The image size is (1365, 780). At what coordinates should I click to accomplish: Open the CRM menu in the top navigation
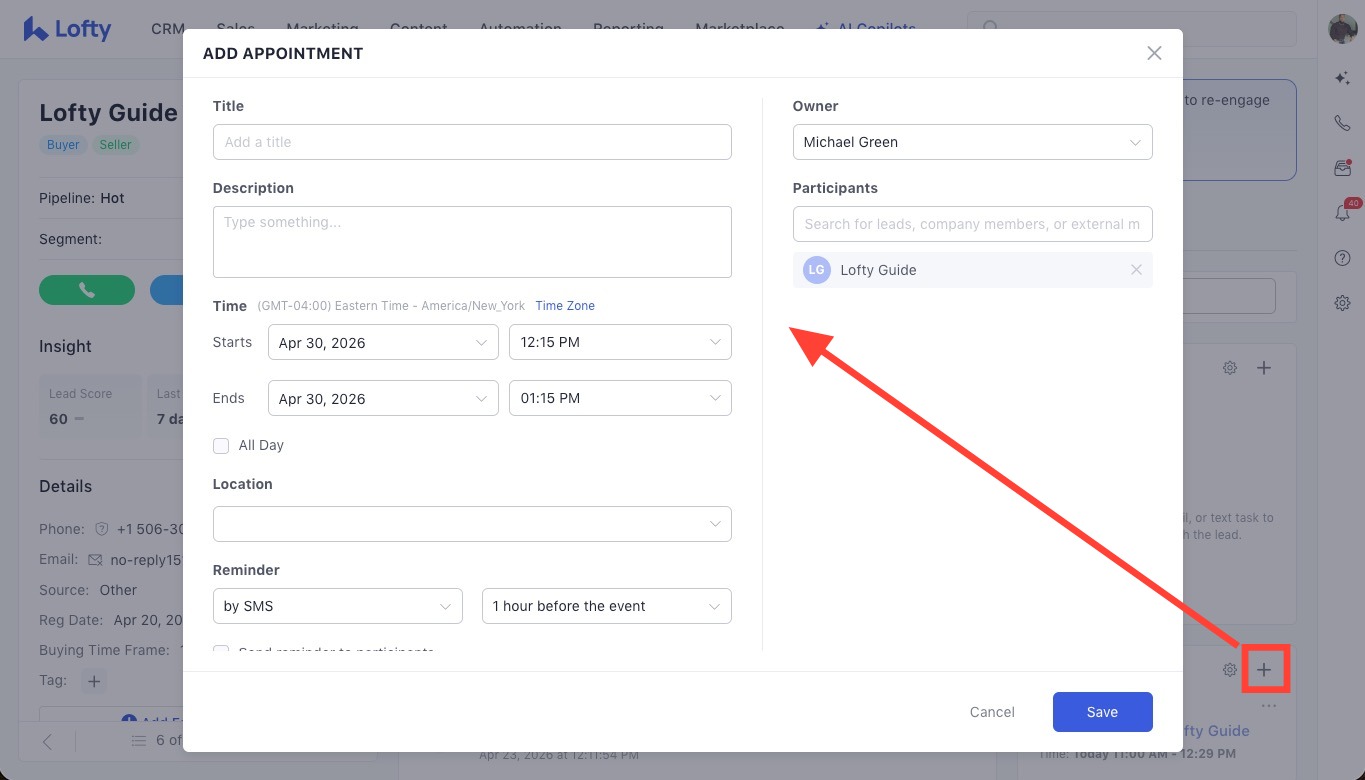coord(168,28)
